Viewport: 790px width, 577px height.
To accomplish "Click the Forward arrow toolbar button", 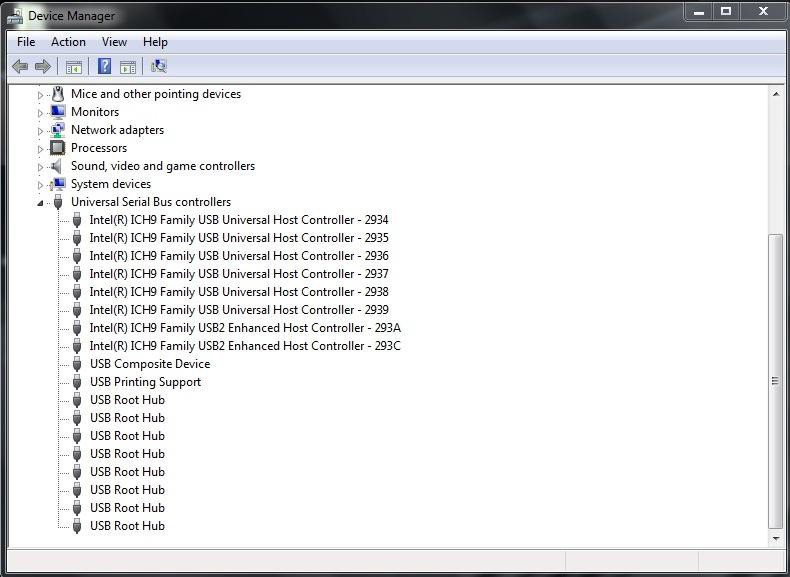I will point(43,67).
